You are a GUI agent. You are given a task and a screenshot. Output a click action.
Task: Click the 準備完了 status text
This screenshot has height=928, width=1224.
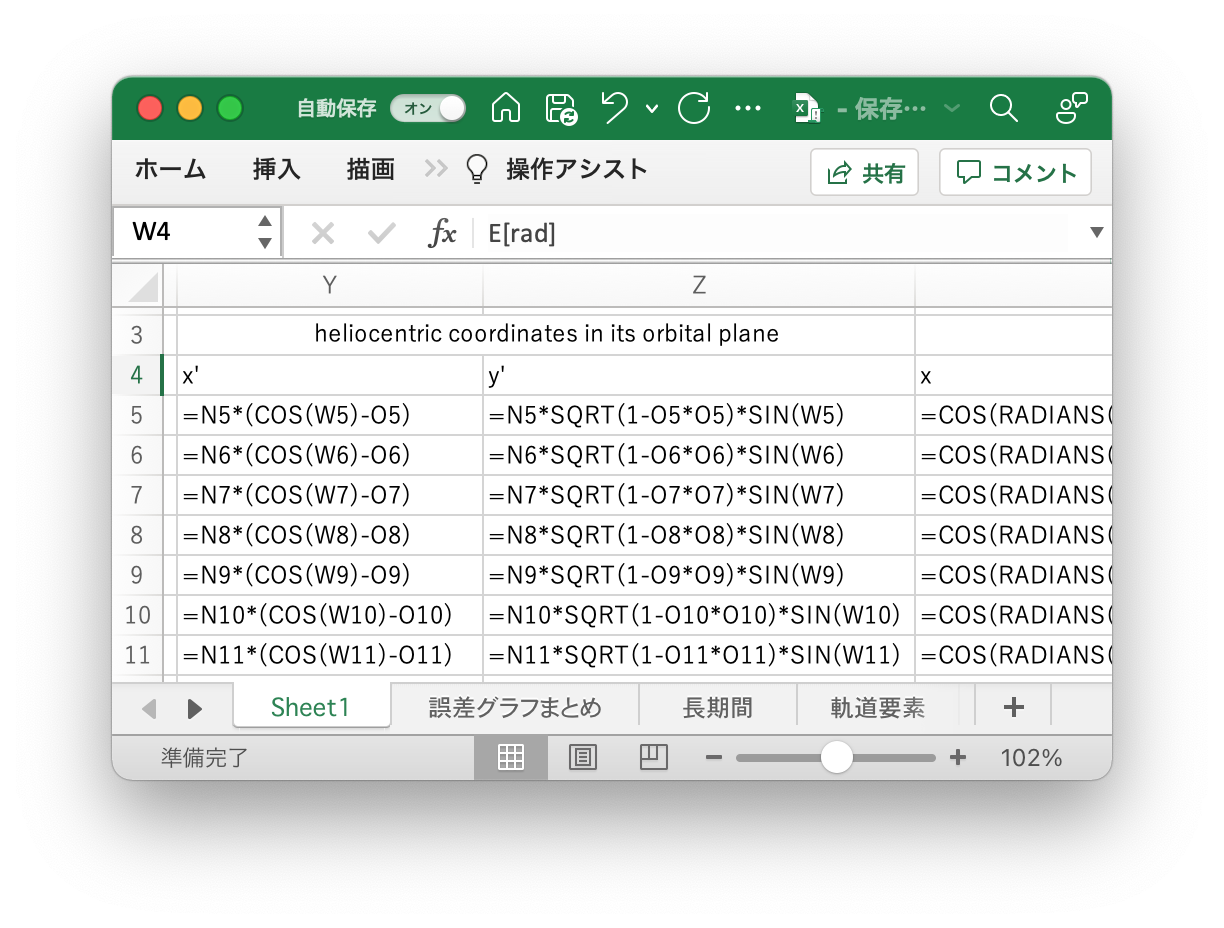(203, 758)
